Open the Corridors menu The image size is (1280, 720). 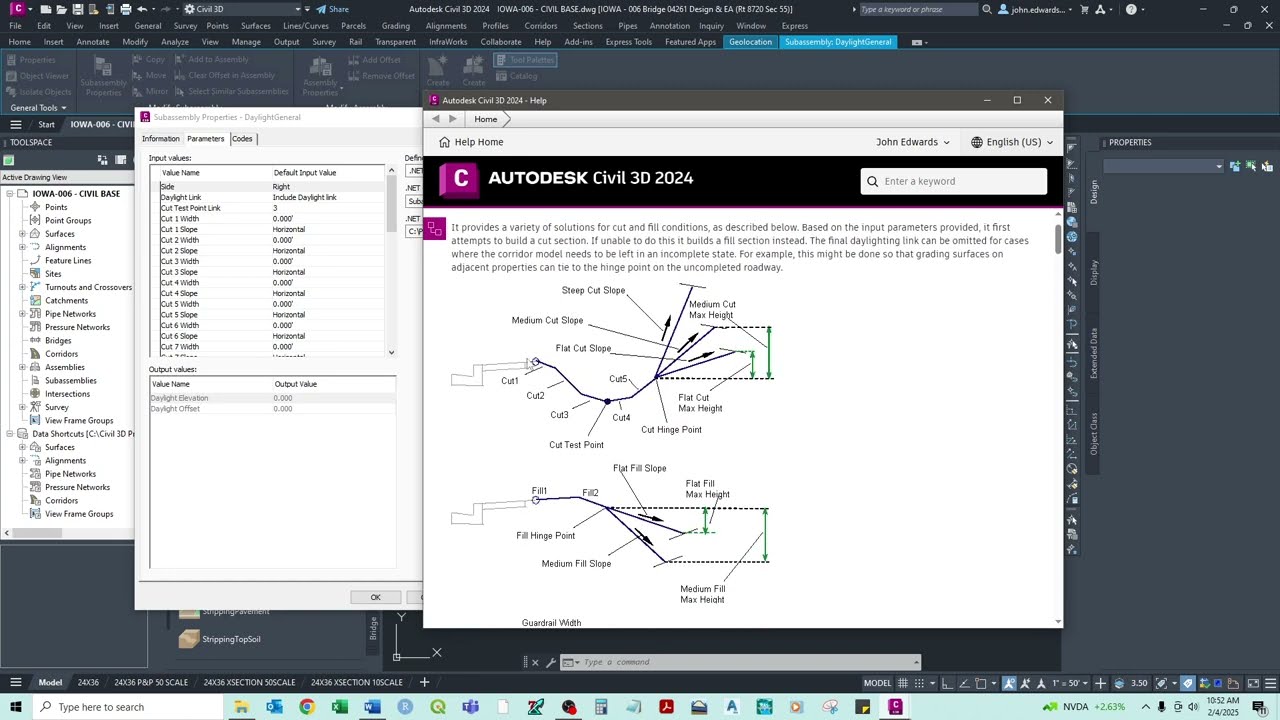[x=541, y=26]
